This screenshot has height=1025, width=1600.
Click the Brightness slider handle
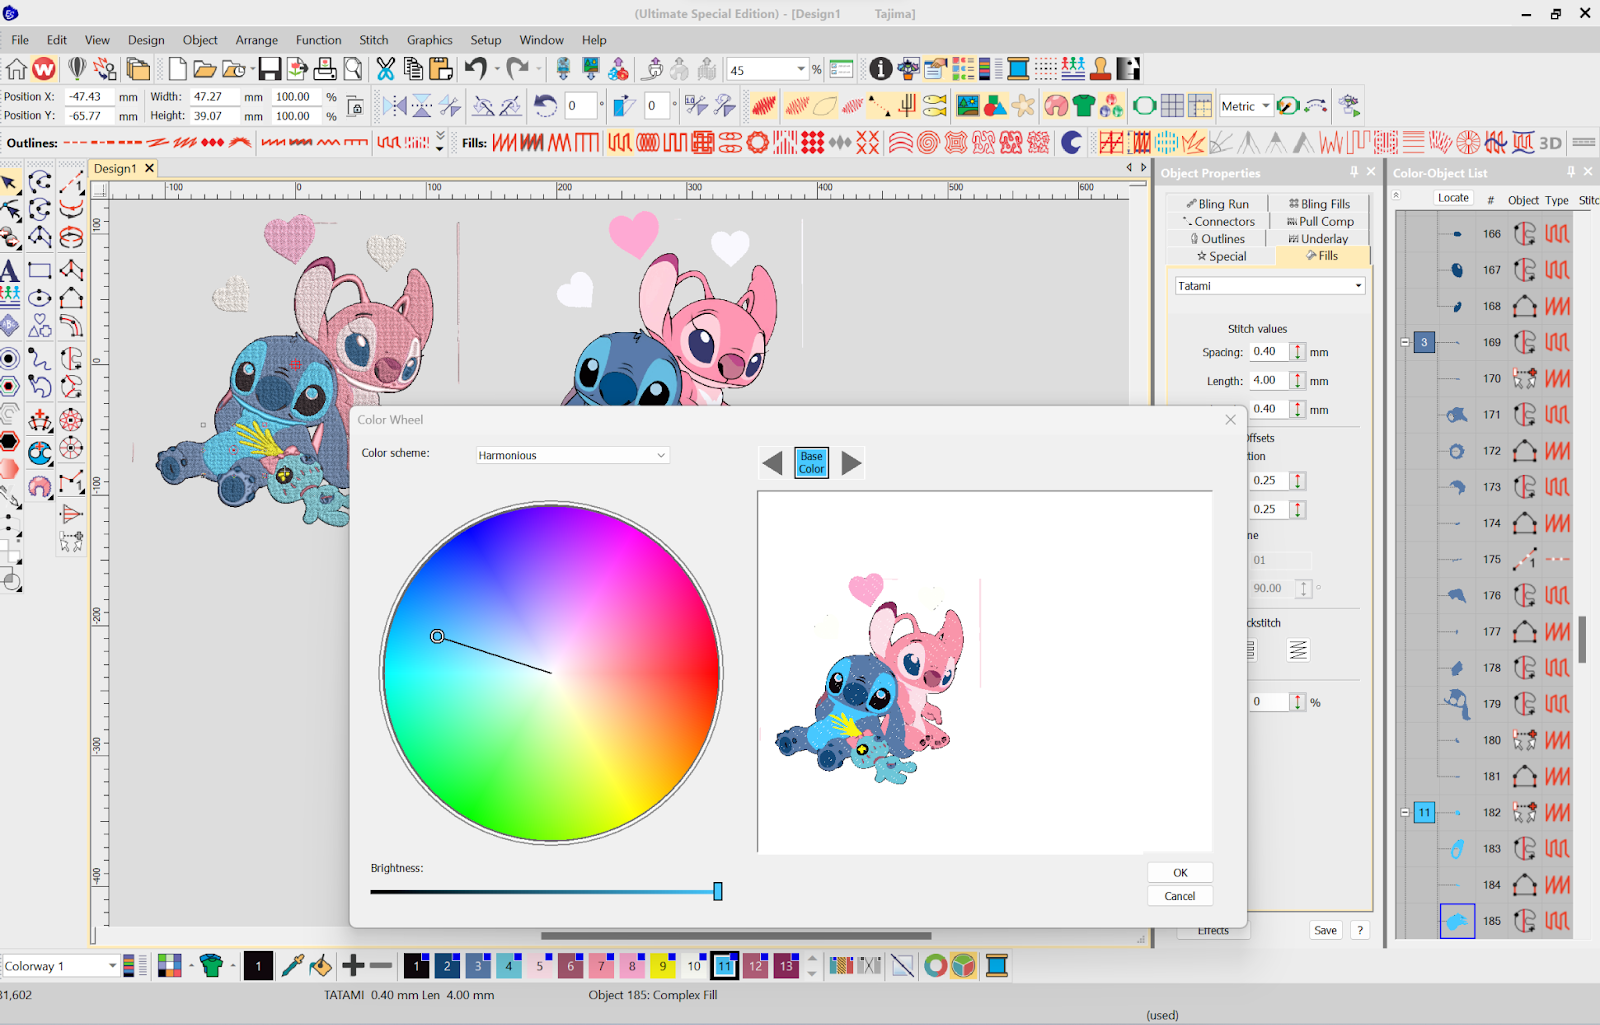coord(718,891)
